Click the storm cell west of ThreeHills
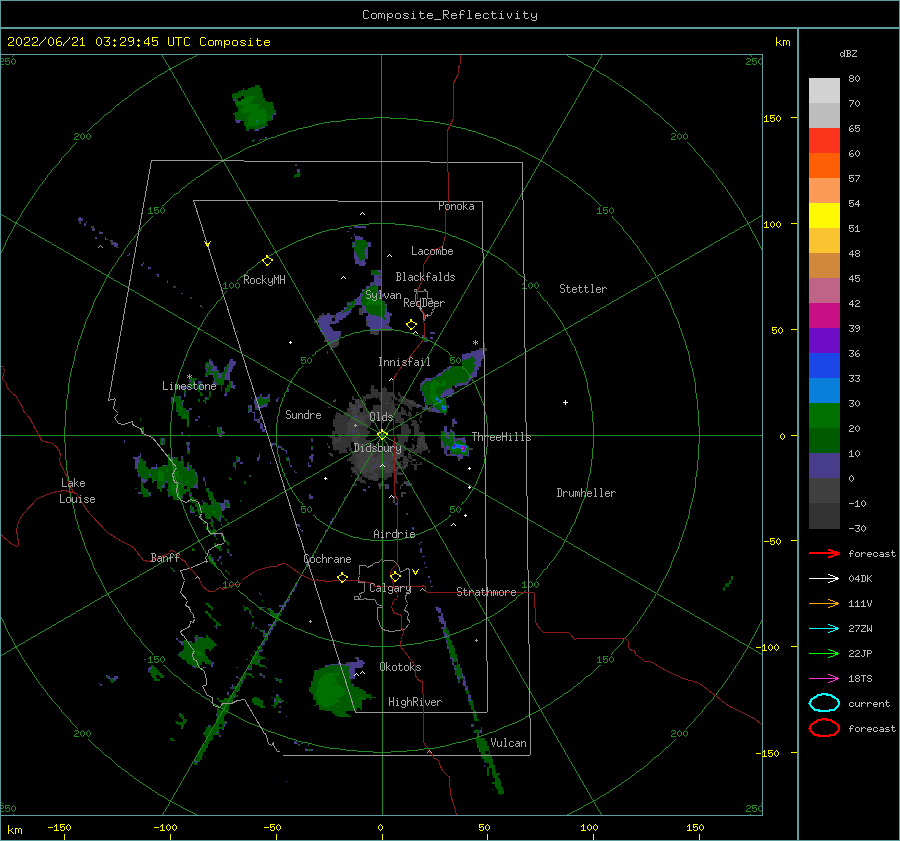900x841 pixels. (x=455, y=443)
